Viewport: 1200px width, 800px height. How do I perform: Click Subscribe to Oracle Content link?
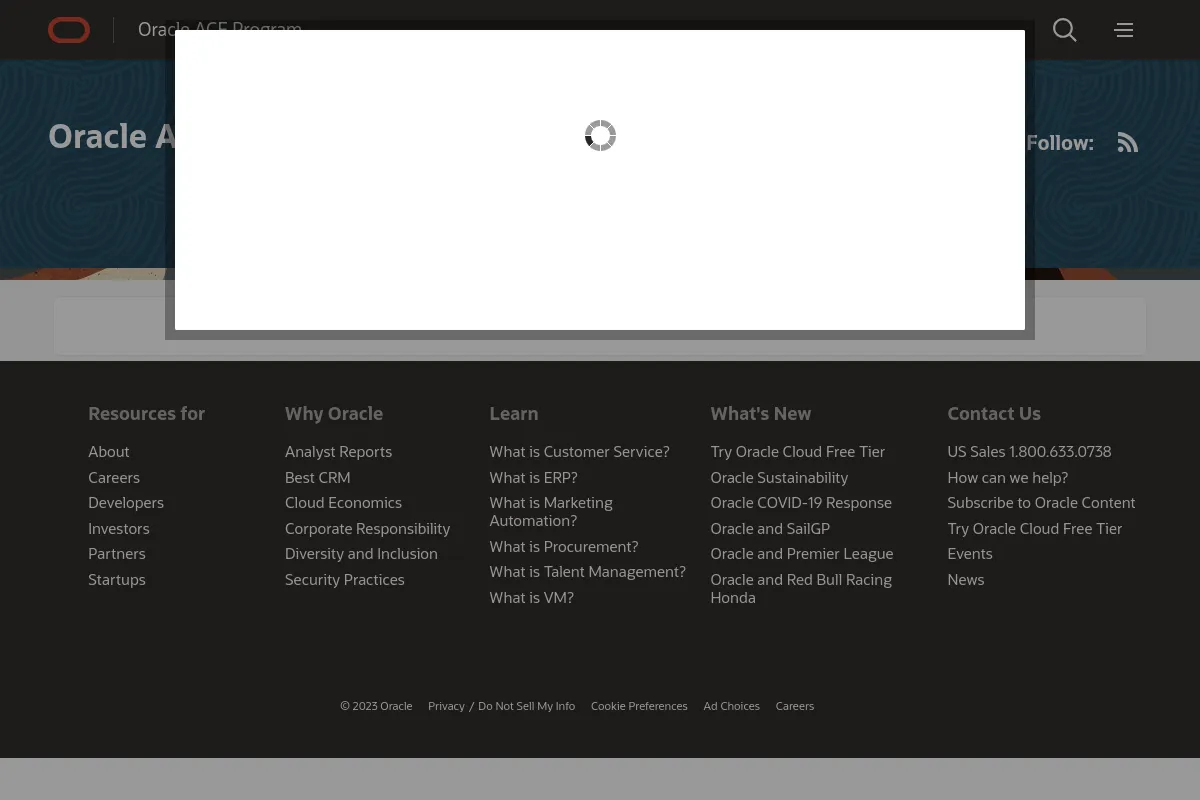point(1041,503)
